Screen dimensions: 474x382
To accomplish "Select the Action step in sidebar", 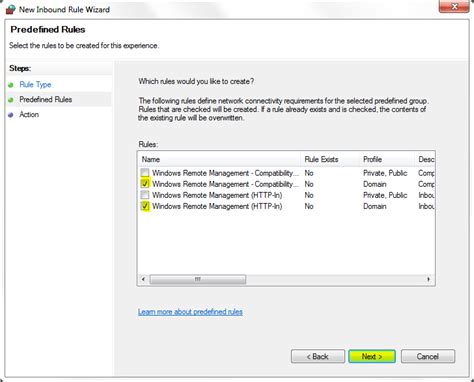I will point(29,115).
